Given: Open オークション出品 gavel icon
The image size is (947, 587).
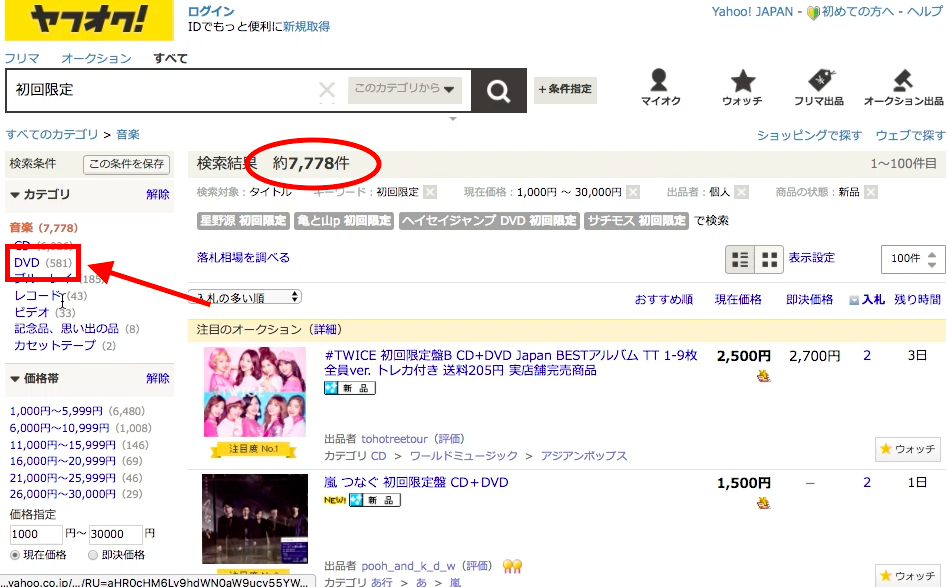Looking at the screenshot, I should point(904,88).
